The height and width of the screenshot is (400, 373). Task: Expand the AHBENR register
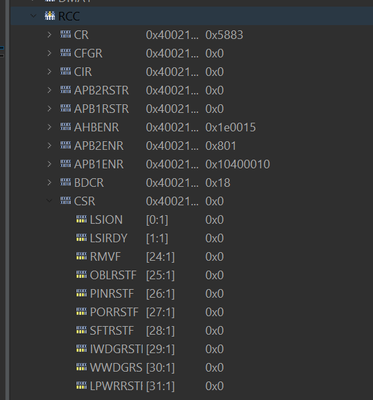point(49,127)
